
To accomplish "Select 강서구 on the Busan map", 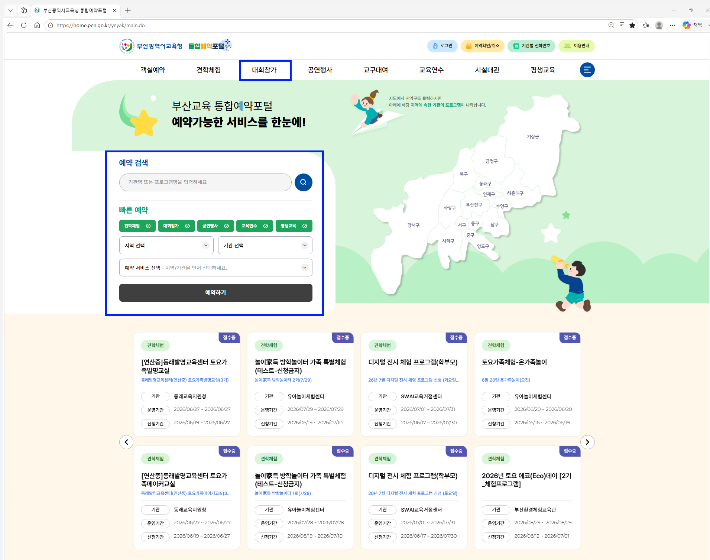I will (413, 225).
